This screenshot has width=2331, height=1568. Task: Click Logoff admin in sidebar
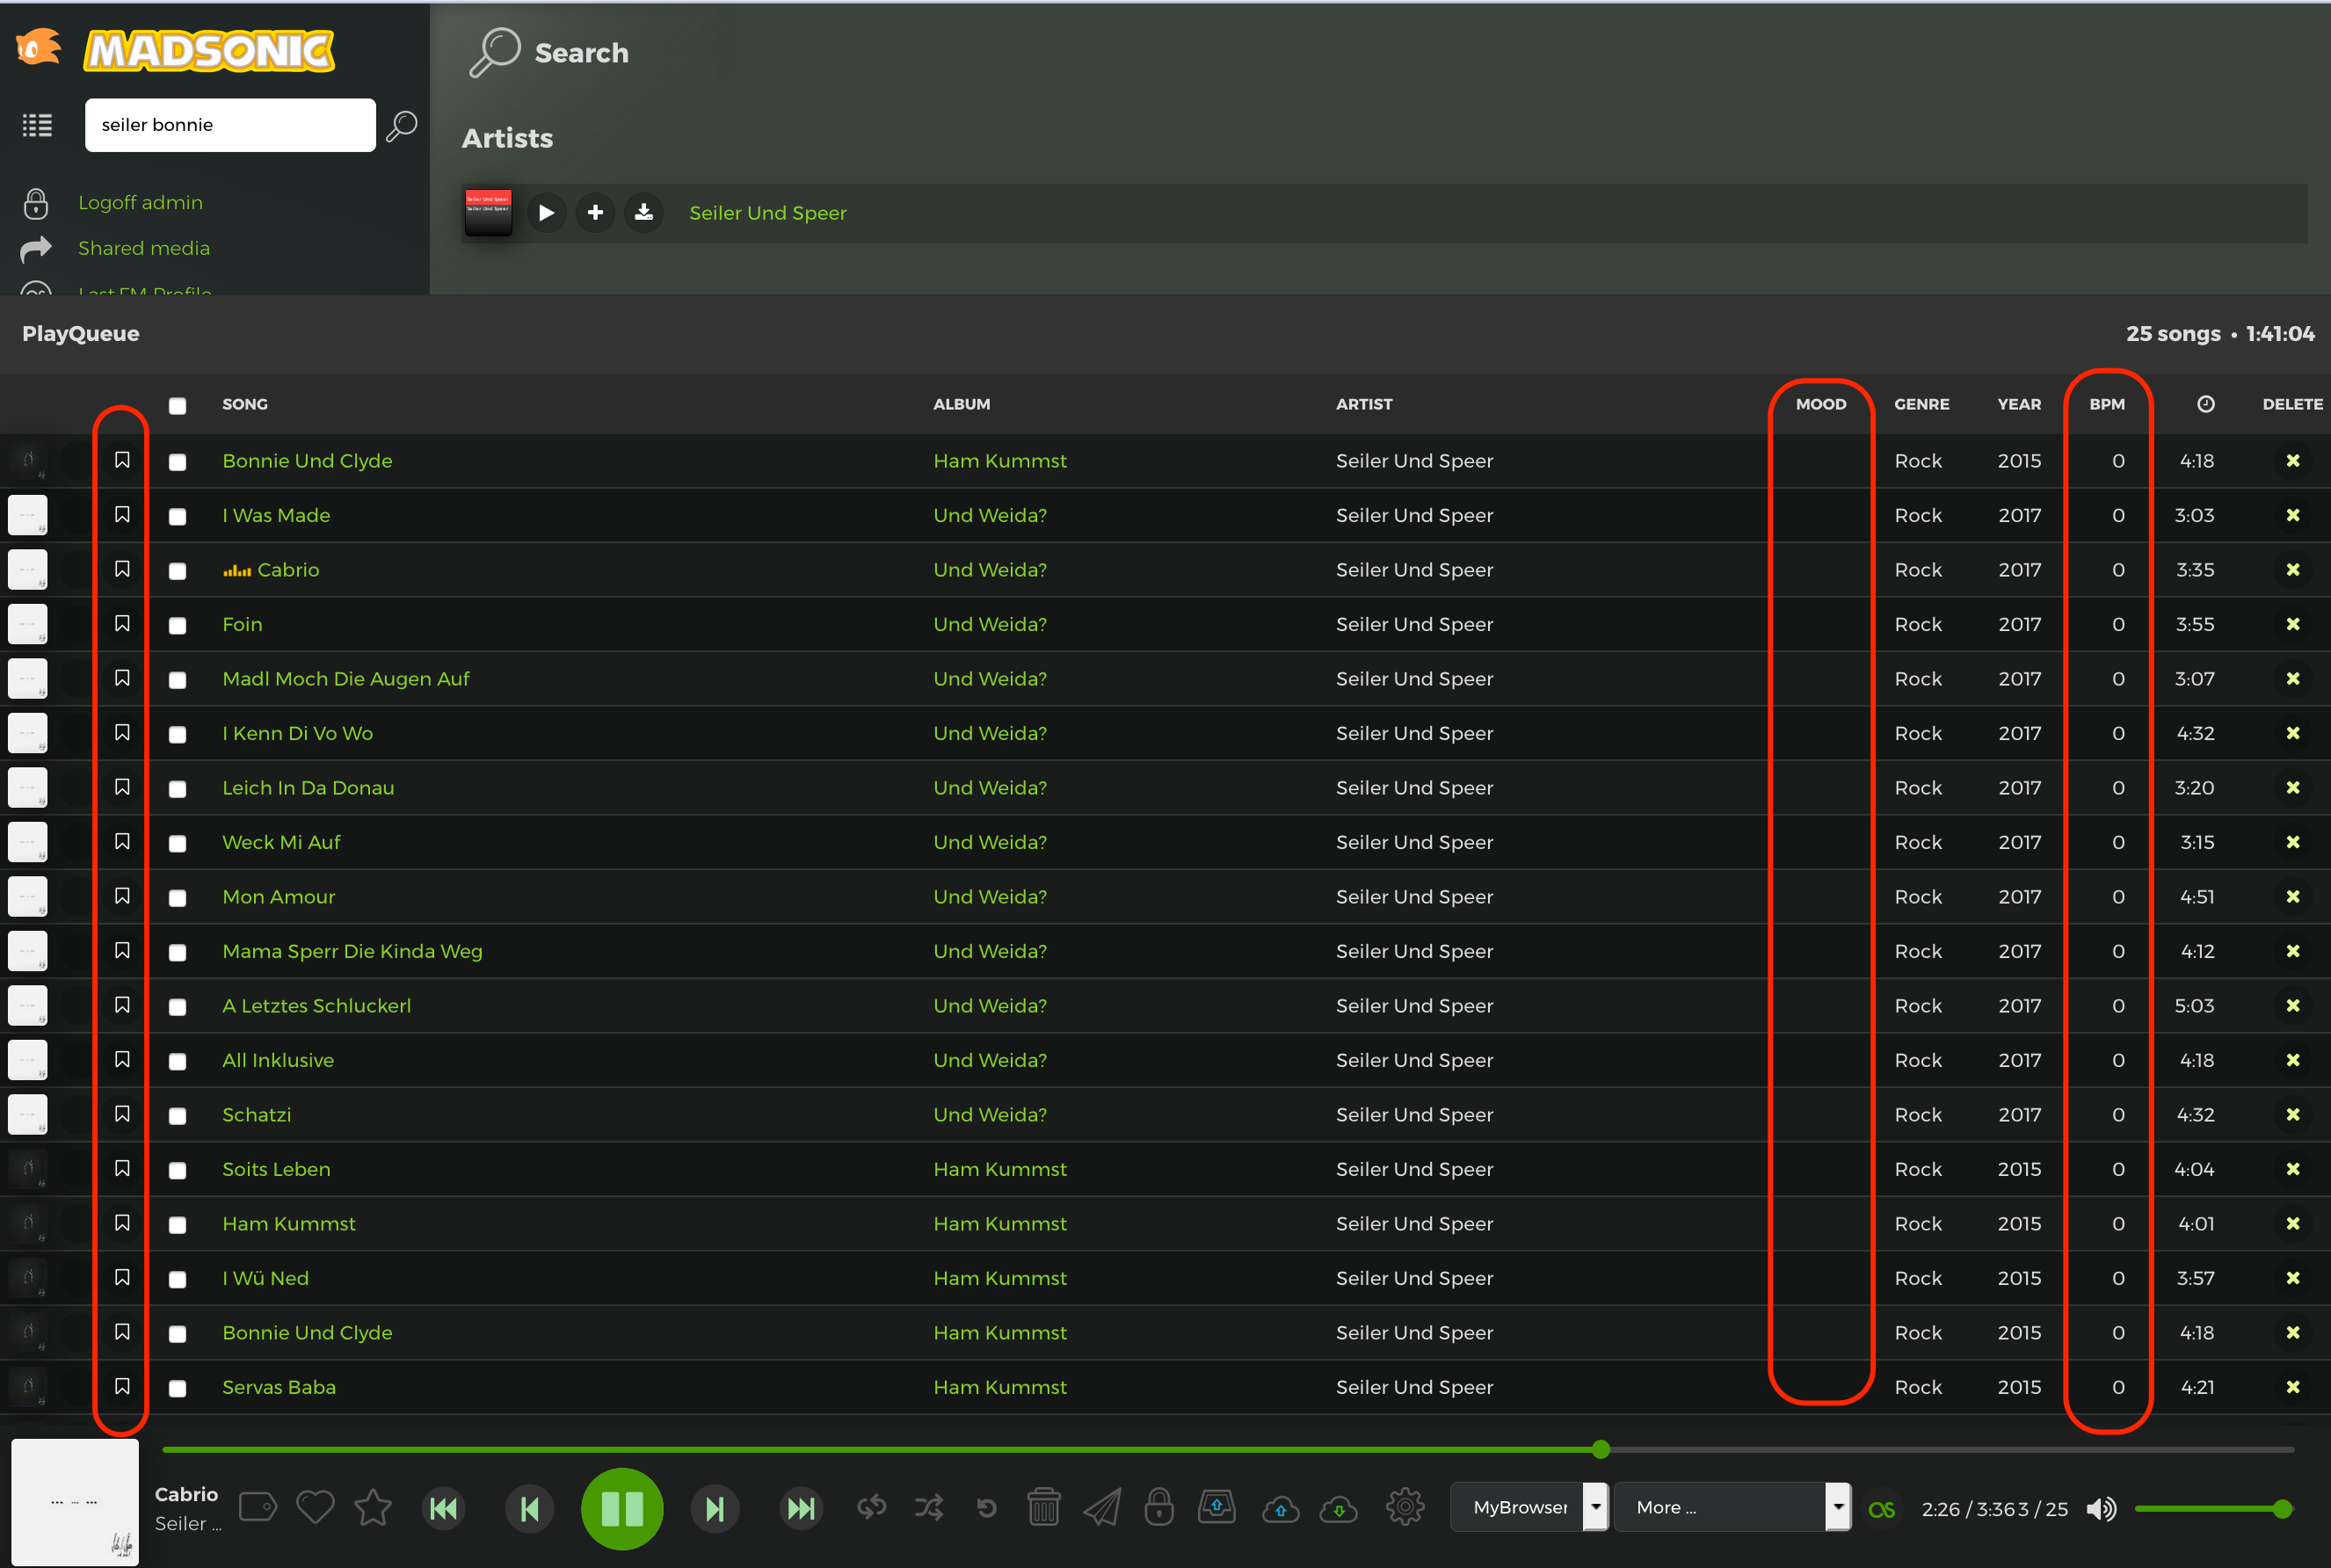coord(140,202)
